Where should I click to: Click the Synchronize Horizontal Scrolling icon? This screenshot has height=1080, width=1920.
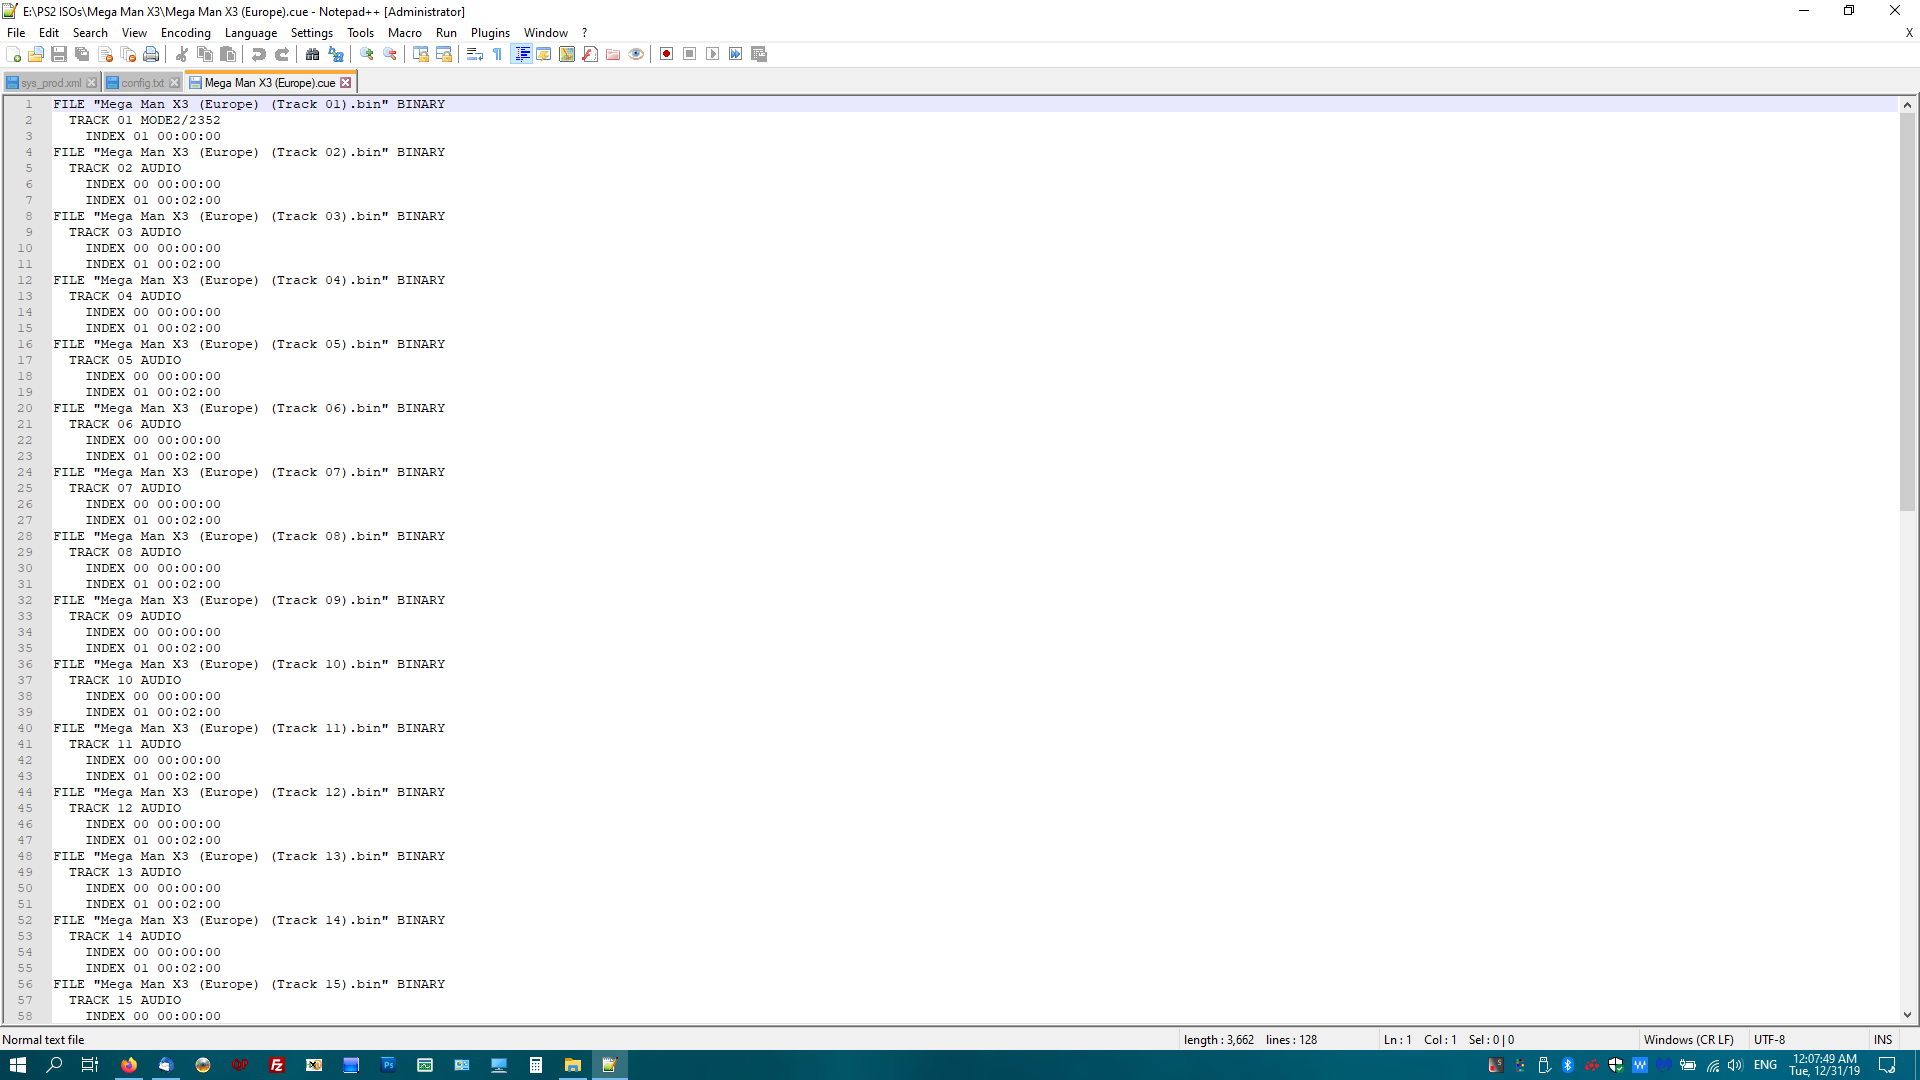[444, 54]
